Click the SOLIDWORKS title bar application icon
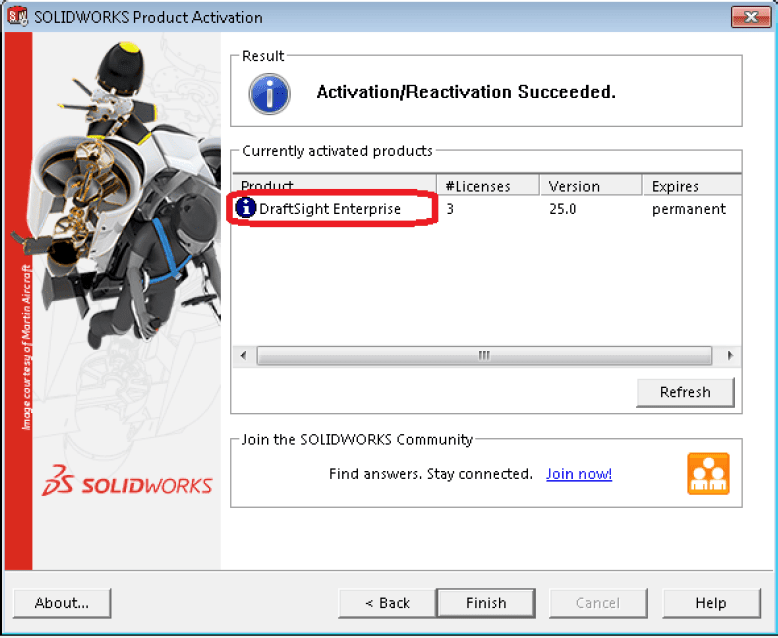 click(18, 17)
